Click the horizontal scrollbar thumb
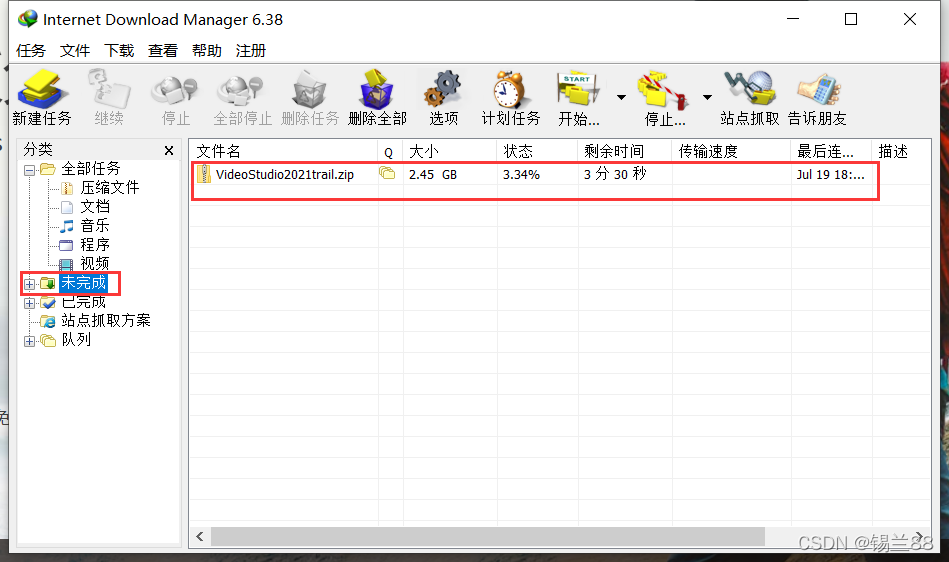The width and height of the screenshot is (949, 562). pos(487,537)
